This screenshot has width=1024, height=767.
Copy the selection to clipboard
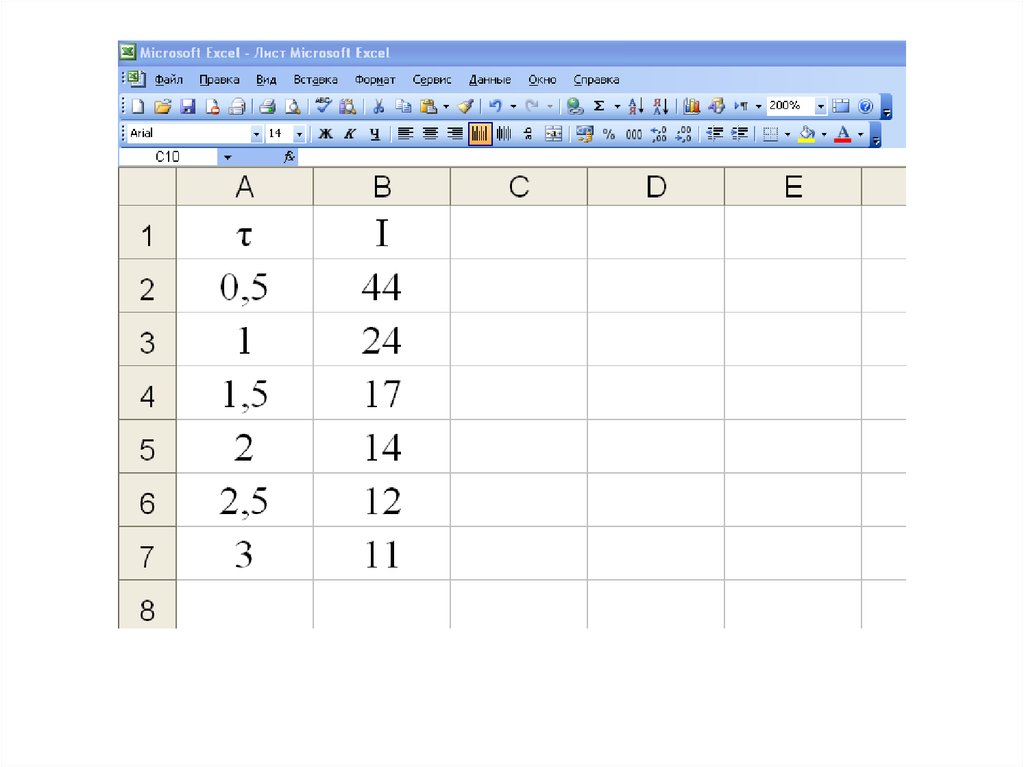(x=404, y=106)
